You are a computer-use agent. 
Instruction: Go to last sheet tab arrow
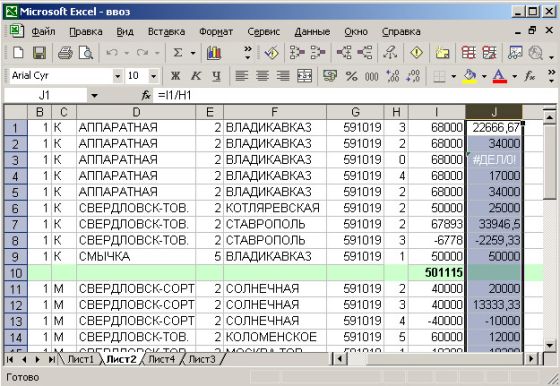pos(51,359)
